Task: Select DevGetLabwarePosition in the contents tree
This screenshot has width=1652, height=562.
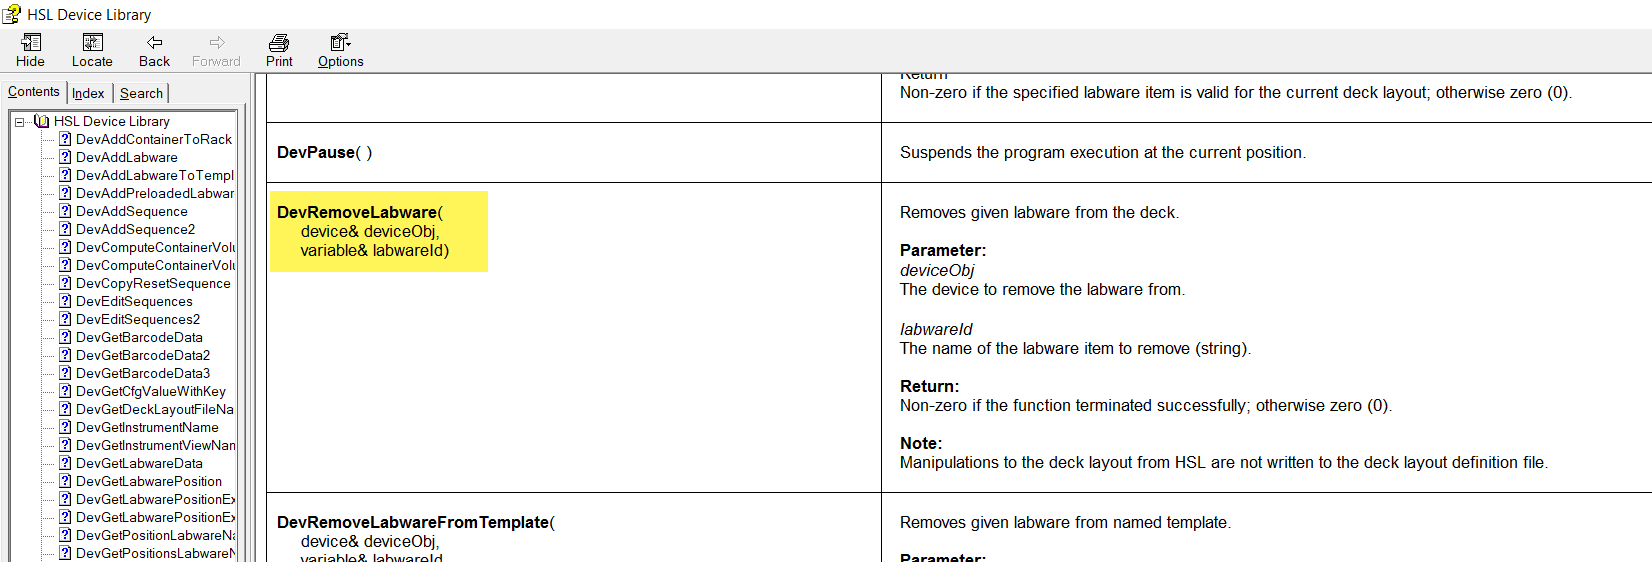Action: point(149,481)
